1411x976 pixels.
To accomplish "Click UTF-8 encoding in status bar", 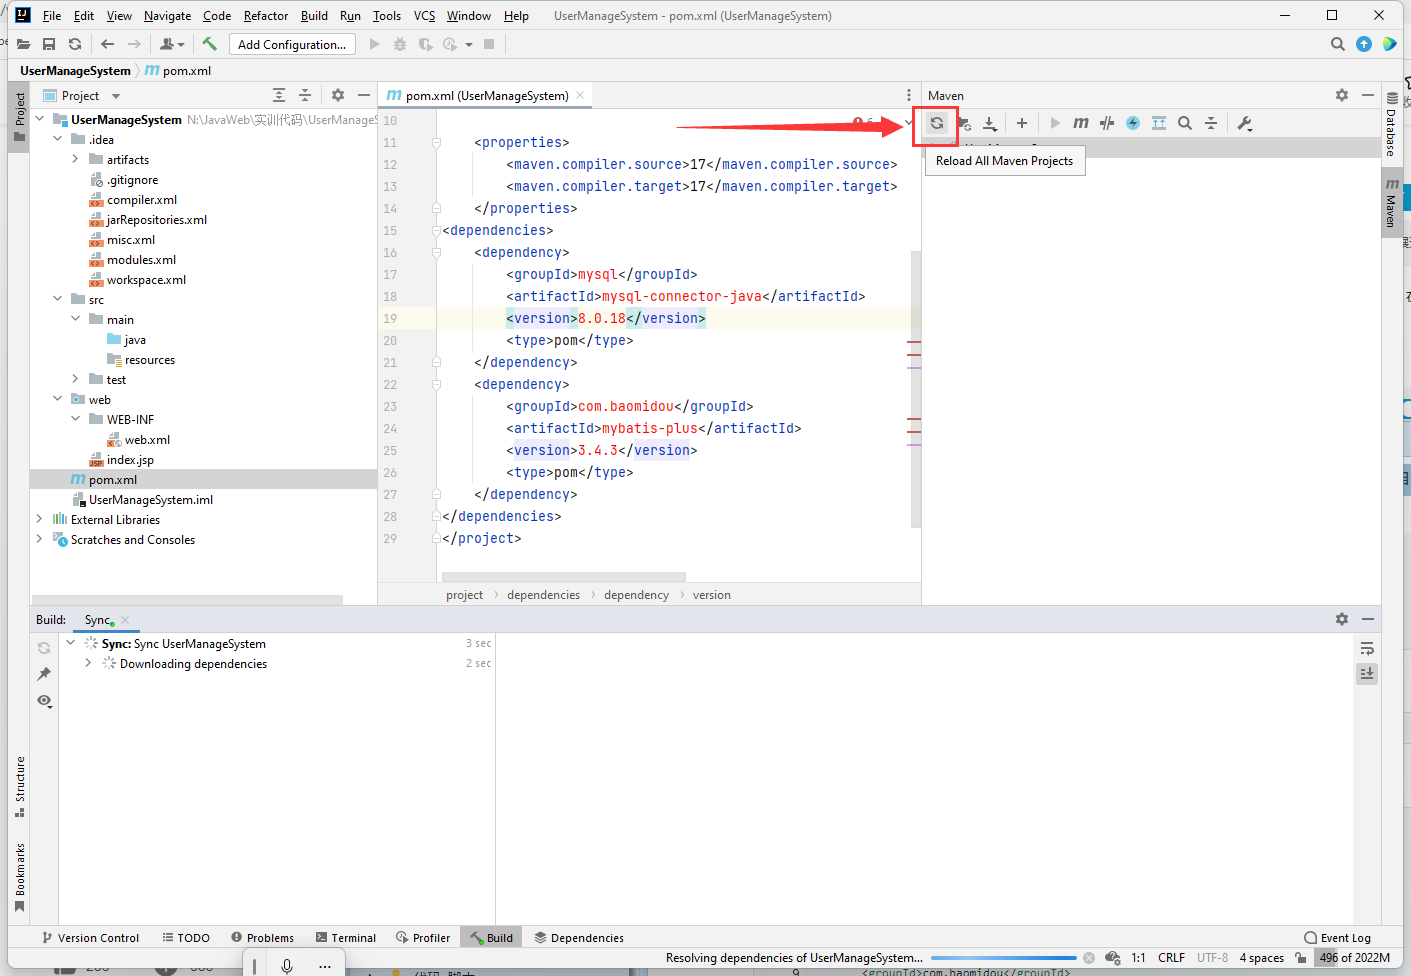I will point(1212,958).
